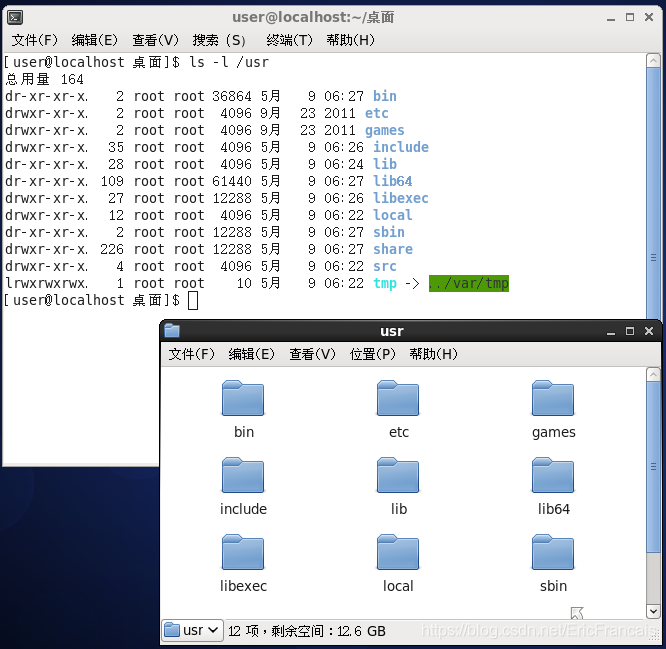Screen dimensions: 666x649
Task: Open the bin folder icon
Action: point(243,398)
